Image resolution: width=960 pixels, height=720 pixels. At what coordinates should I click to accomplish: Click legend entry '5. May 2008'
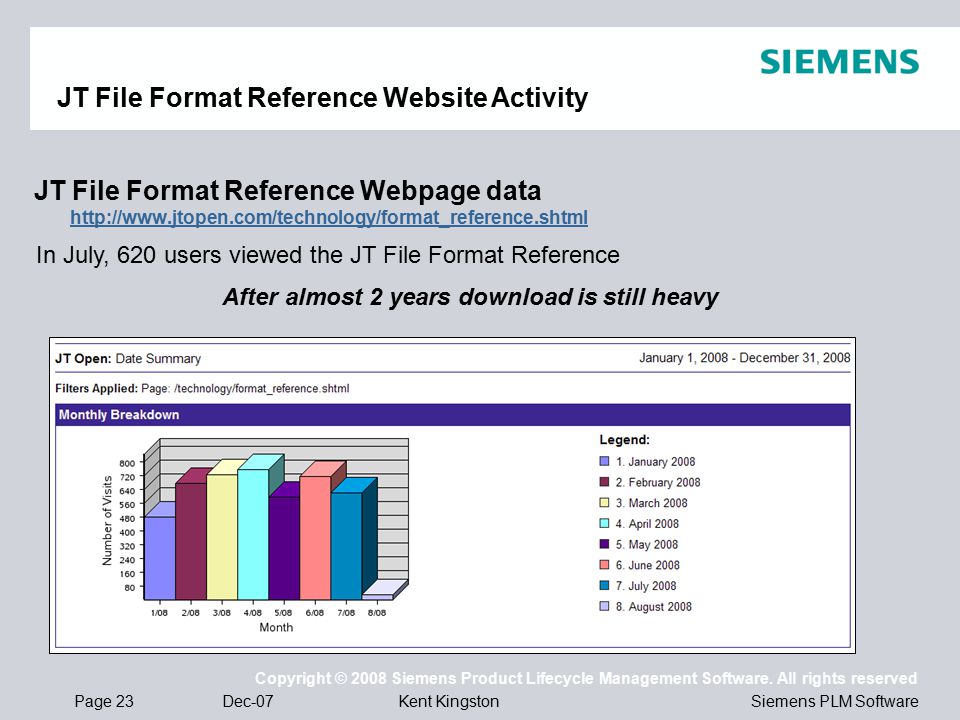647,545
